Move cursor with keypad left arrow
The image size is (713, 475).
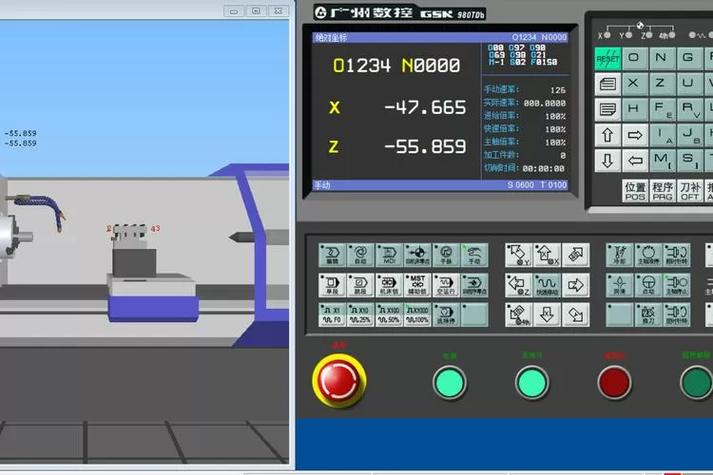635,161
